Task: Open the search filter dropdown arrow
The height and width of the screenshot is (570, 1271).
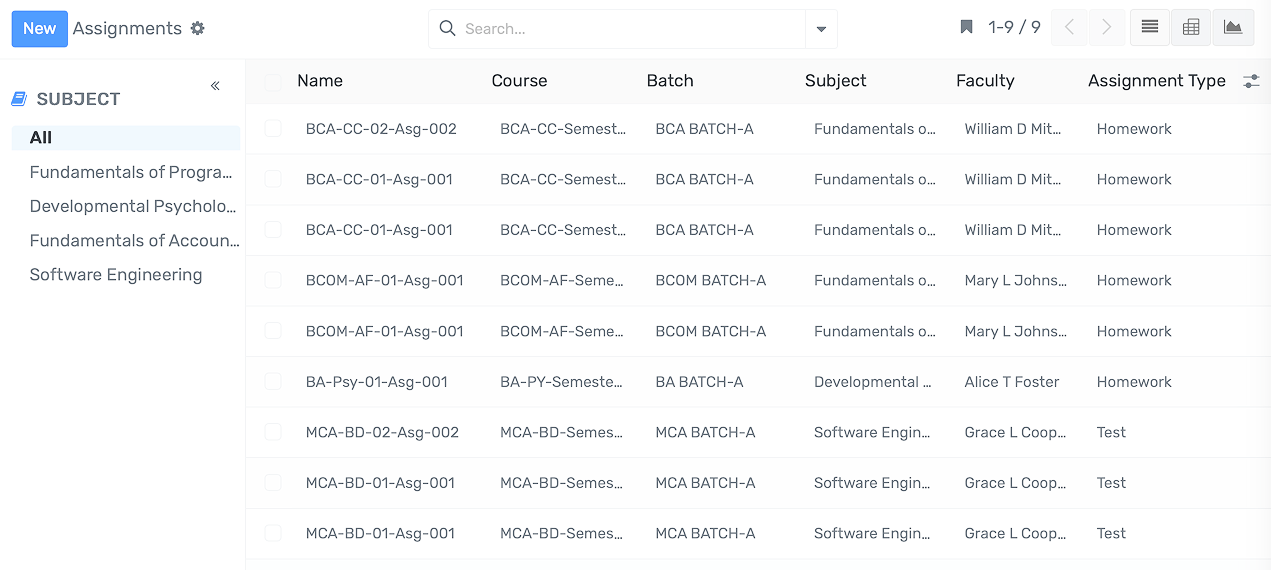Action: [821, 29]
